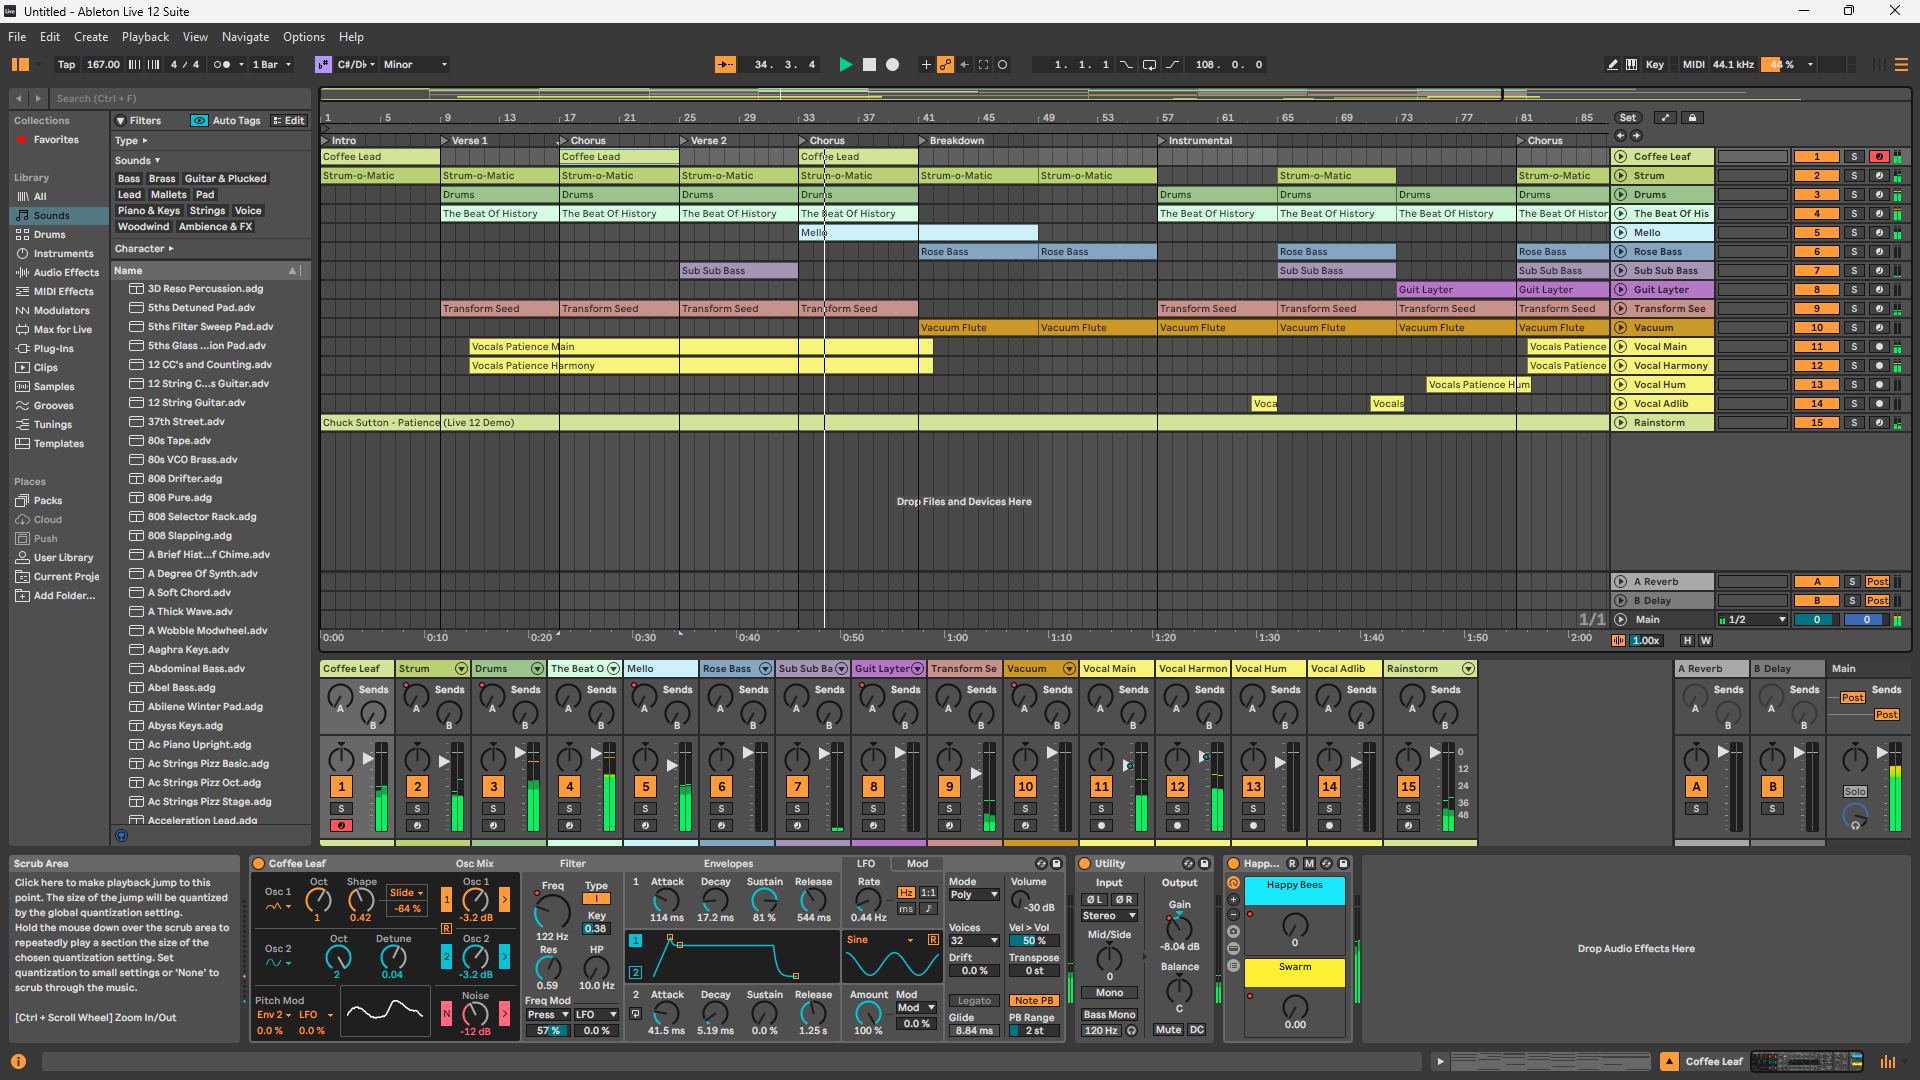Solo the Coffee Leaf track
This screenshot has height=1080, width=1920.
click(x=1853, y=157)
